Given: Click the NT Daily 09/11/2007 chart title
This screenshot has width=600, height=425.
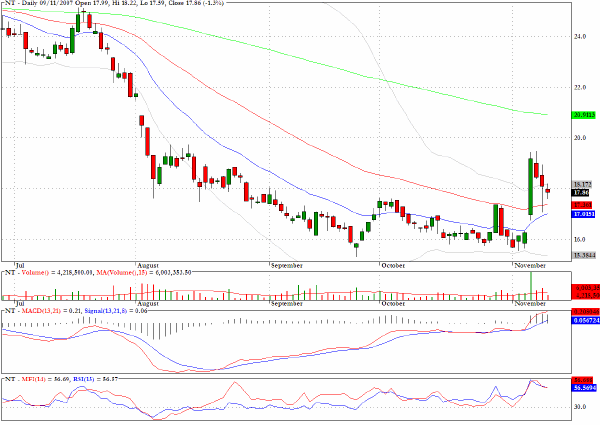Looking at the screenshot, I should point(115,3).
